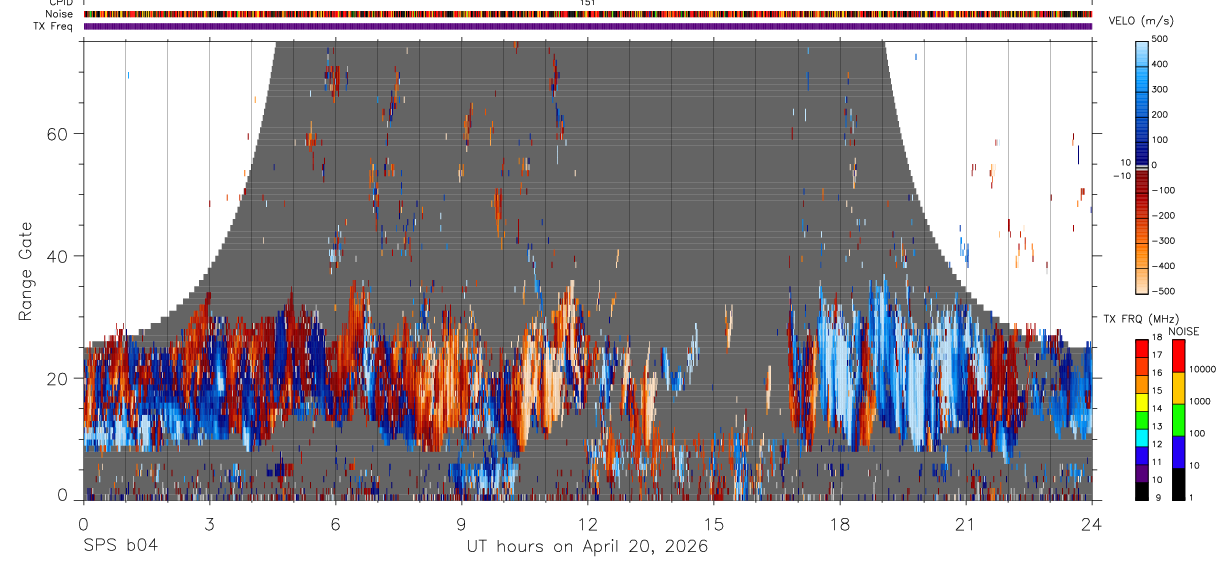Select the red segment of TX FRQ bar
This screenshot has width=1228, height=567.
(1142, 349)
